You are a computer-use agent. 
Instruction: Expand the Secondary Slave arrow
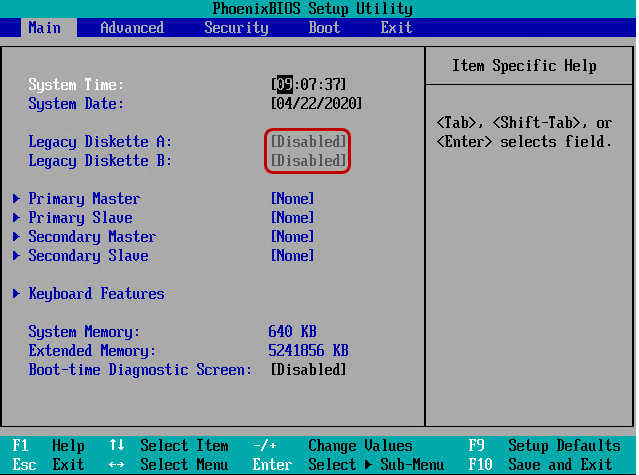click(x=17, y=256)
